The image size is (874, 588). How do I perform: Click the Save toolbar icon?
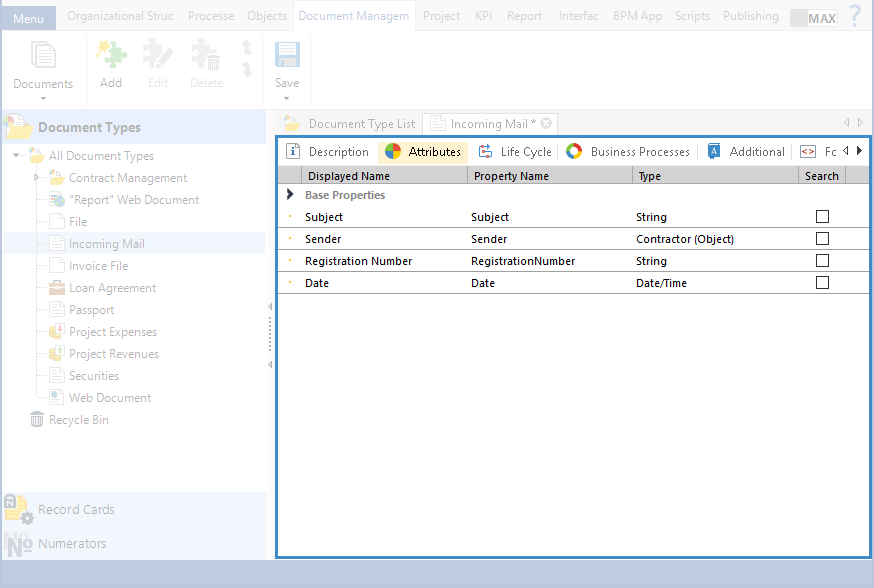coord(286,57)
